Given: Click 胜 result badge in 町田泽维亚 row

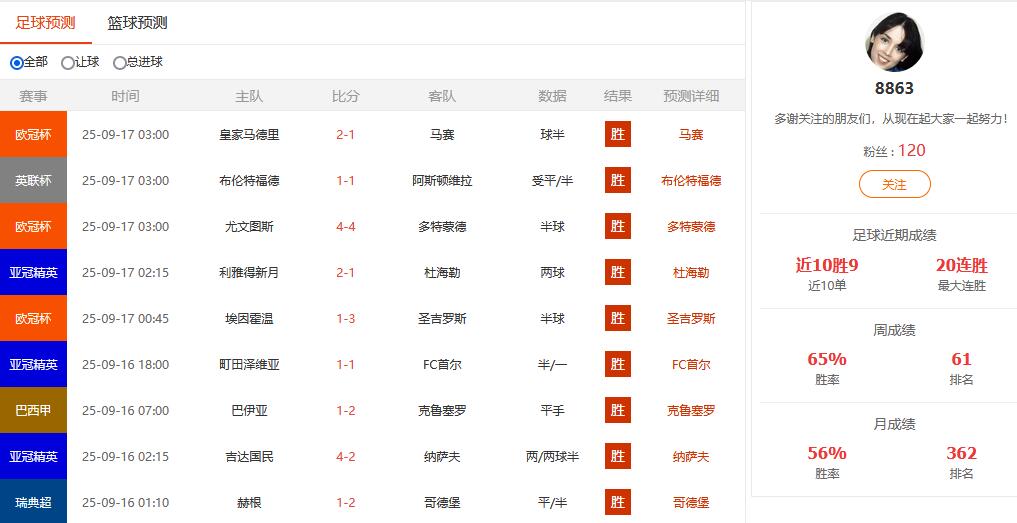Looking at the screenshot, I should pos(617,365).
